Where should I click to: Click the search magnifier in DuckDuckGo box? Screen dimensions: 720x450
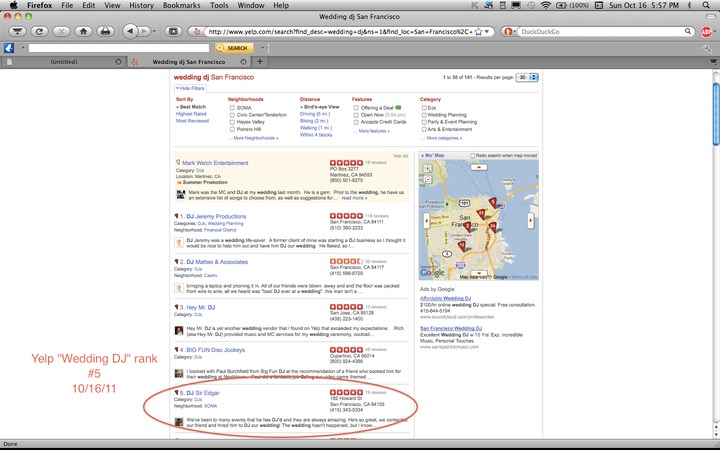point(688,31)
